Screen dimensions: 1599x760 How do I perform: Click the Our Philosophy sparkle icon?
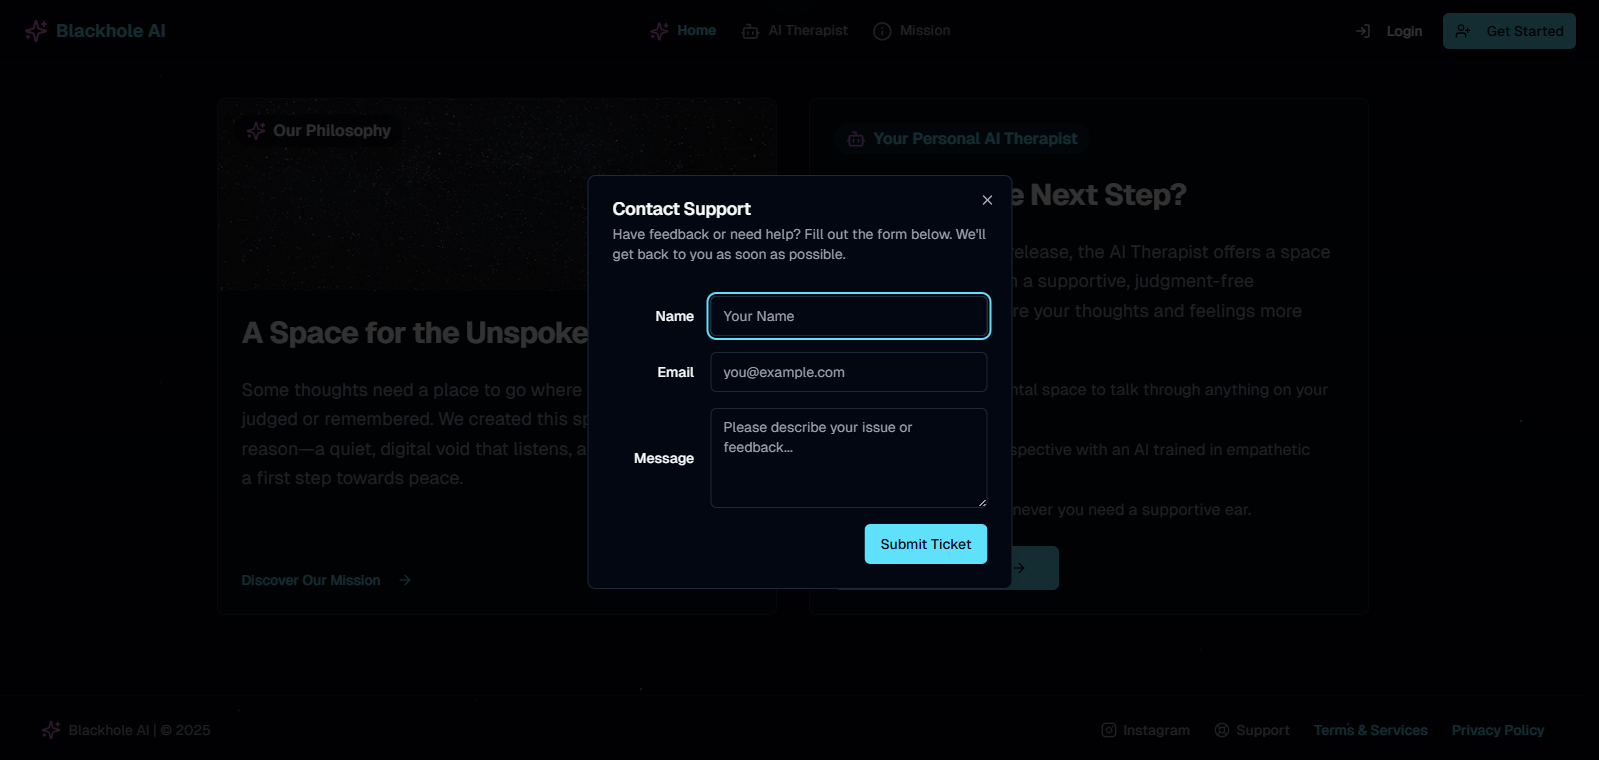coord(256,131)
